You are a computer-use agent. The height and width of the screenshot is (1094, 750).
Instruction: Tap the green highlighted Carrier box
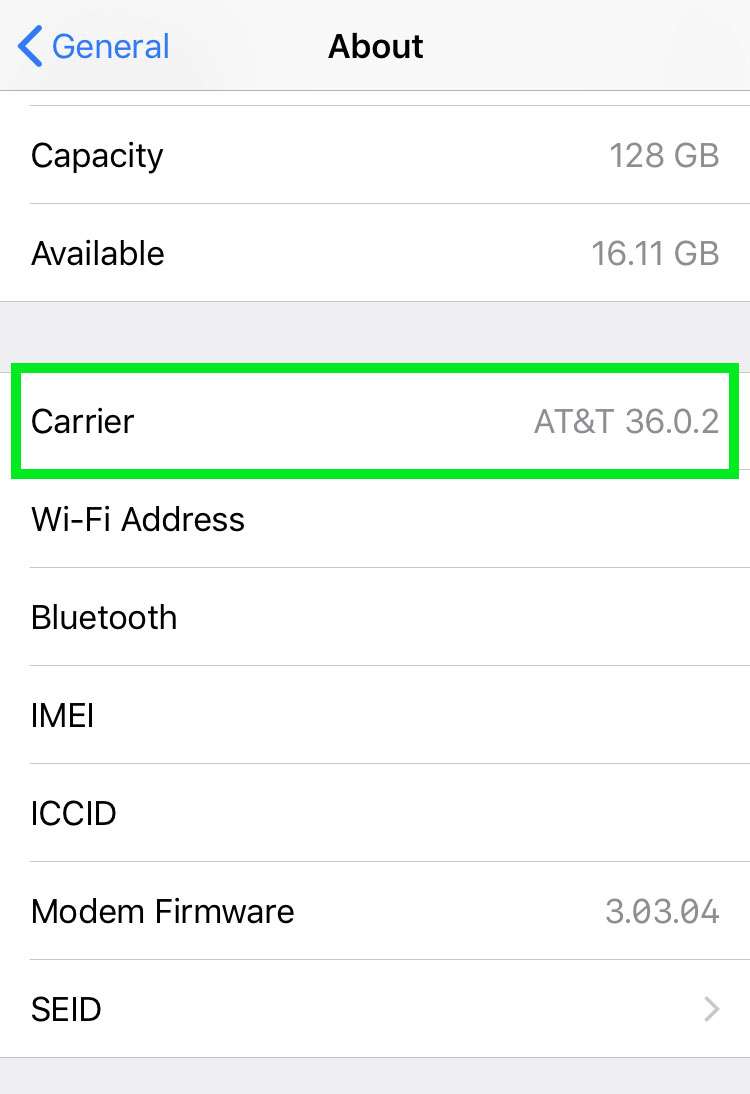[x=375, y=421]
